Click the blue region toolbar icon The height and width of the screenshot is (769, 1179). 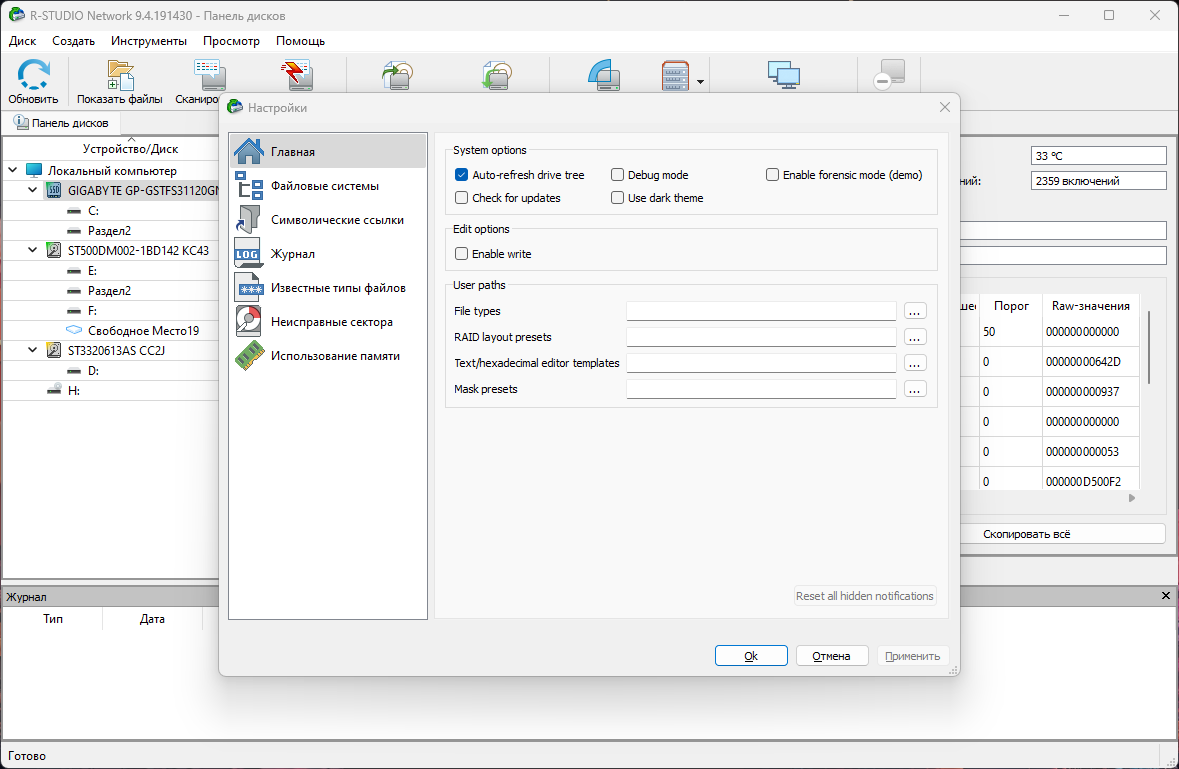click(x=604, y=75)
